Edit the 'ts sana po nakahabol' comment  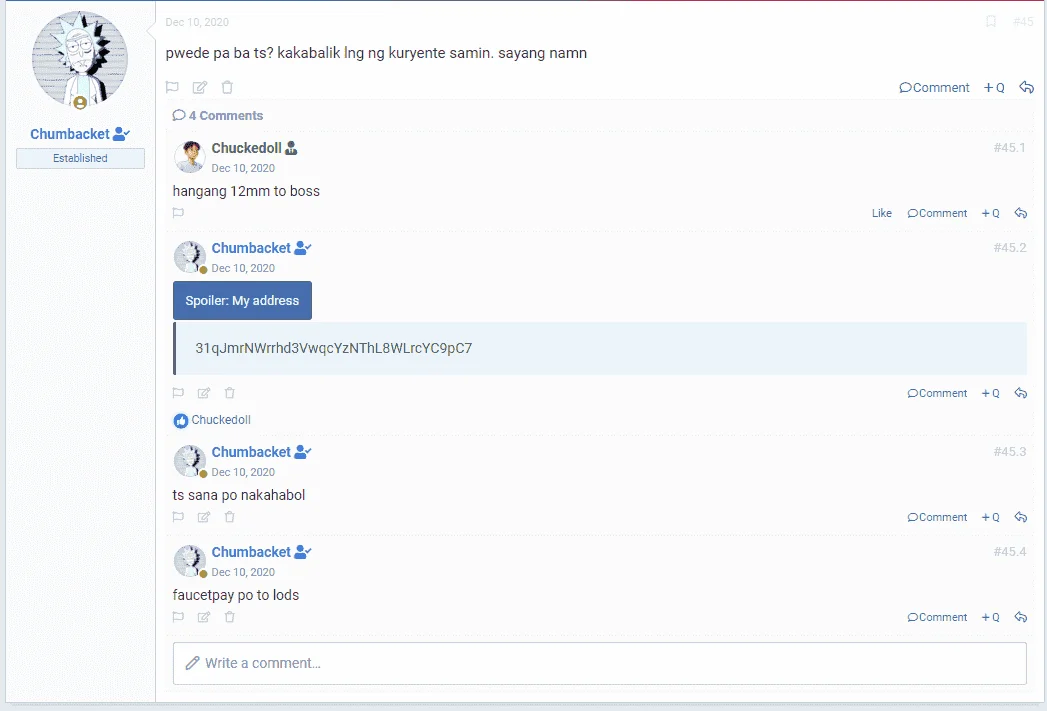pyautogui.click(x=204, y=517)
